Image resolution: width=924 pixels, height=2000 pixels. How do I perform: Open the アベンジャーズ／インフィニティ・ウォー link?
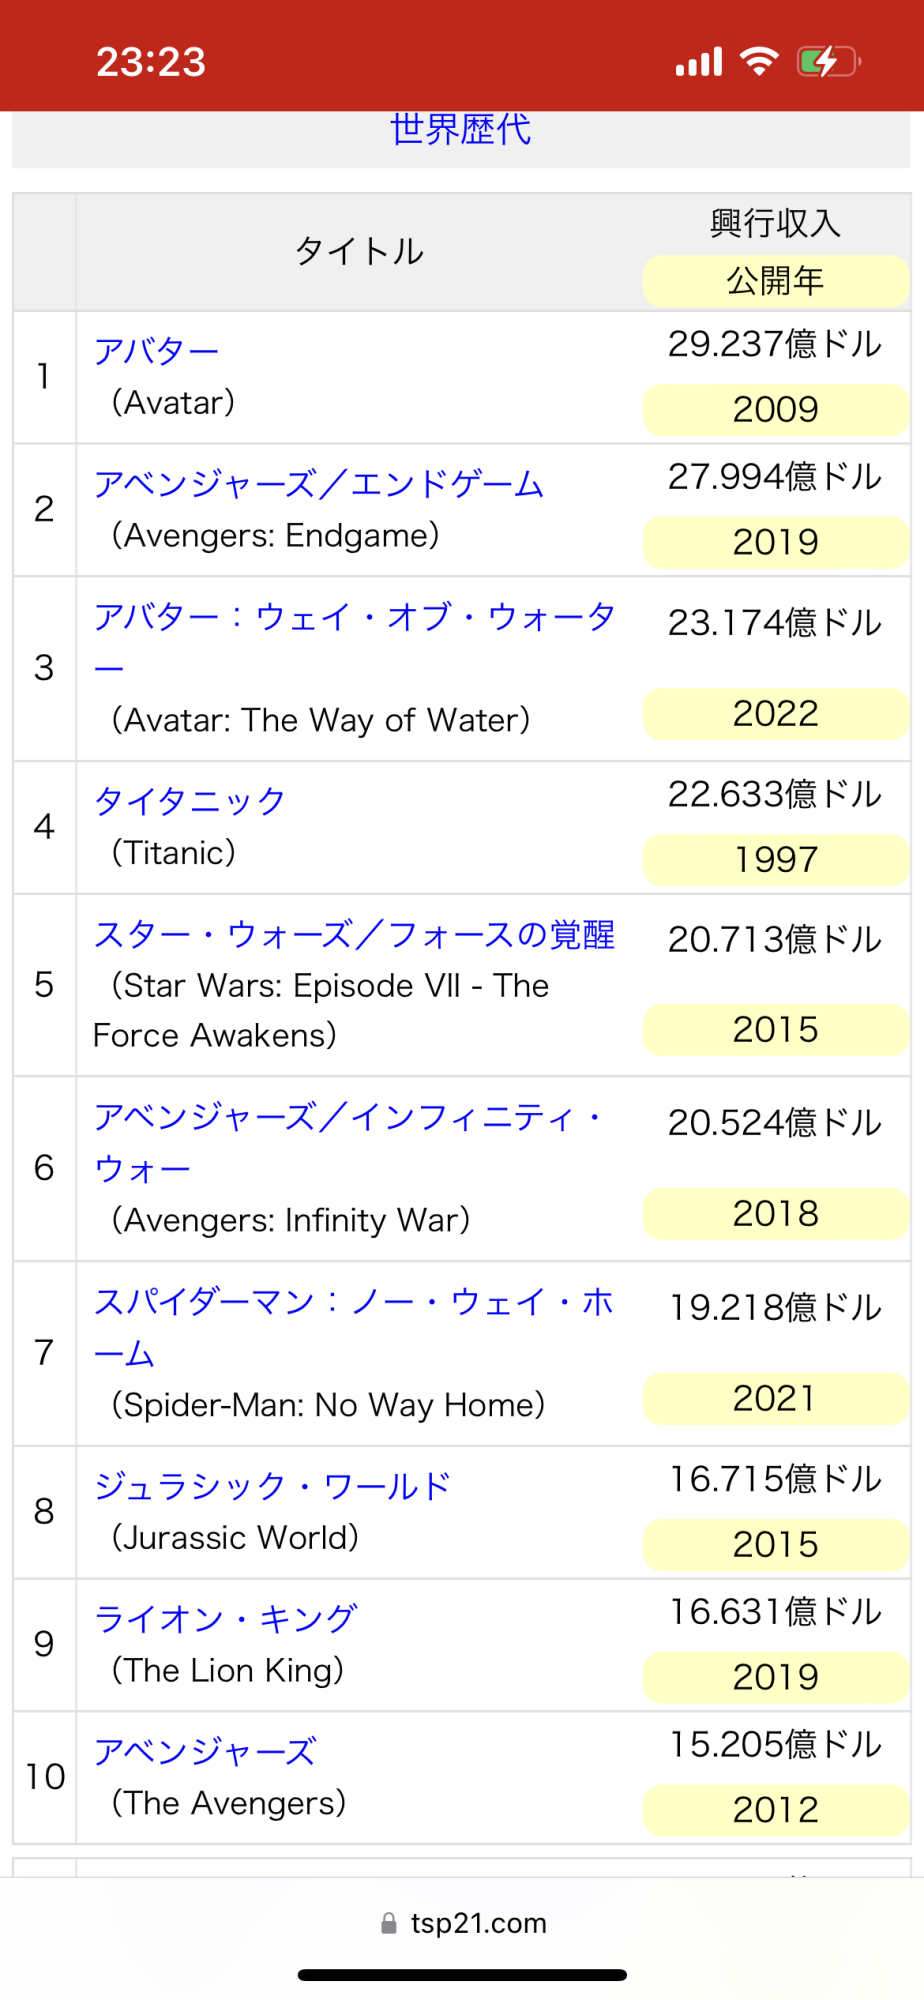[346, 1117]
